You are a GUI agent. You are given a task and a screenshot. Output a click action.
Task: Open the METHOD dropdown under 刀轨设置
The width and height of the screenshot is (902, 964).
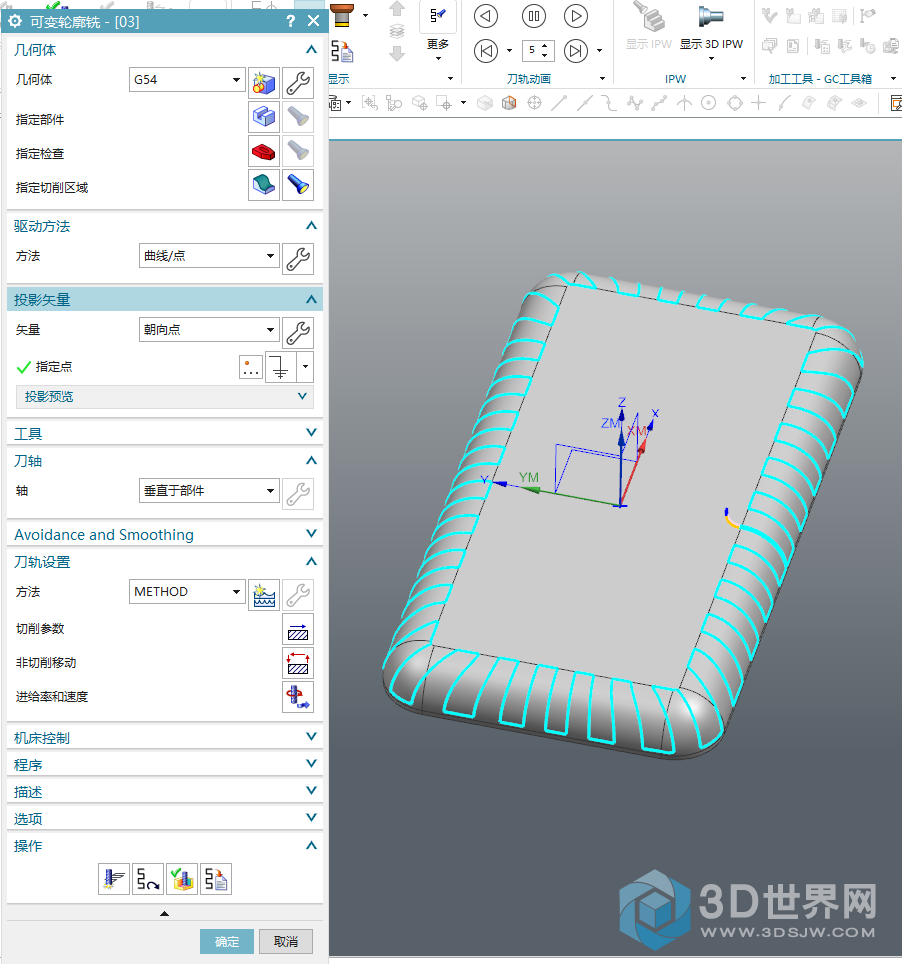point(187,591)
